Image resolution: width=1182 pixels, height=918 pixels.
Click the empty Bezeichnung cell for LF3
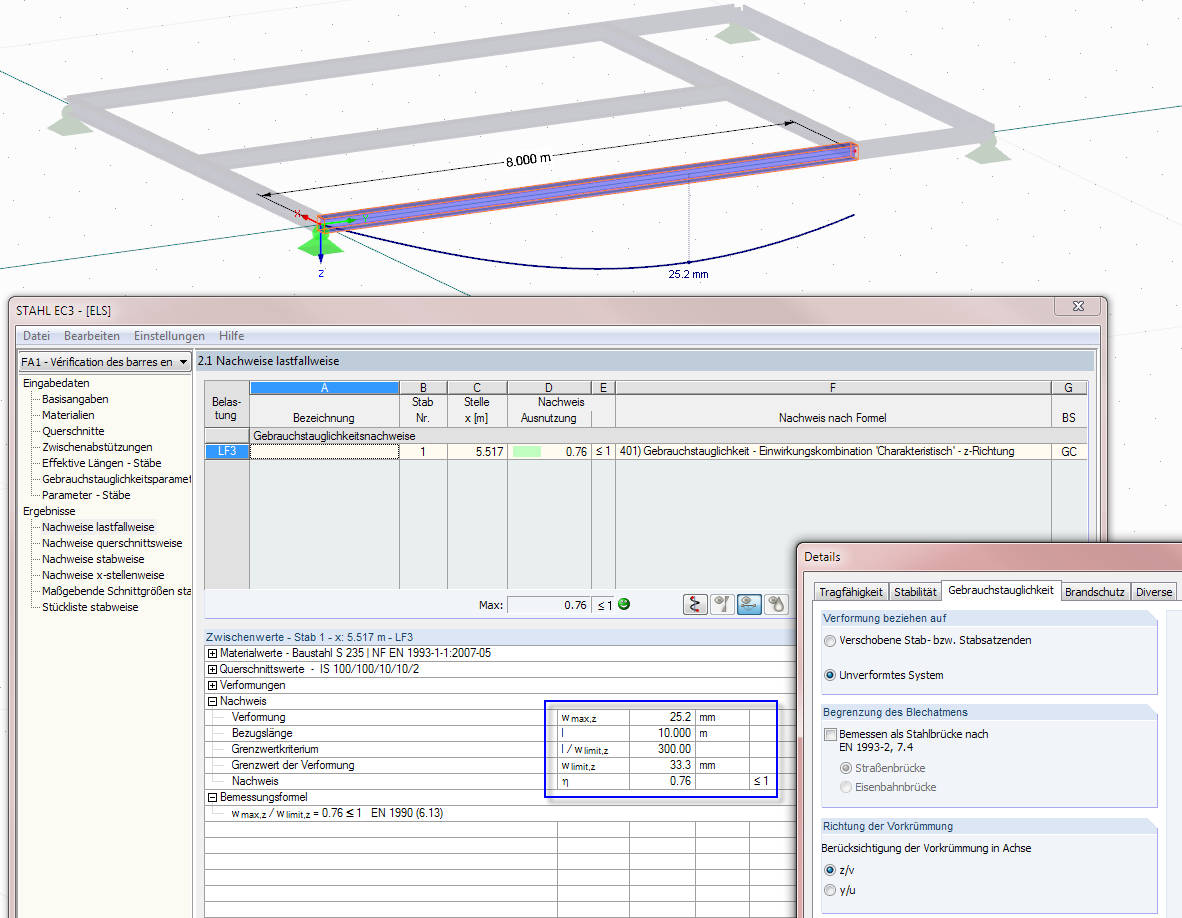pos(324,451)
